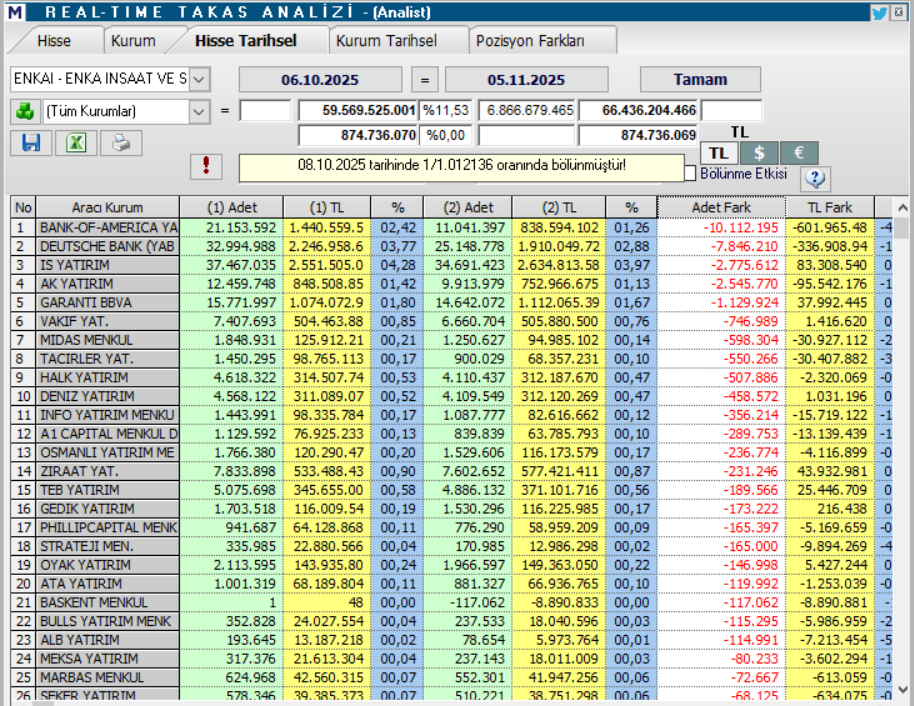Enable the Bölünme Etkisi checkbox
This screenshot has height=706, width=914.
tap(689, 174)
